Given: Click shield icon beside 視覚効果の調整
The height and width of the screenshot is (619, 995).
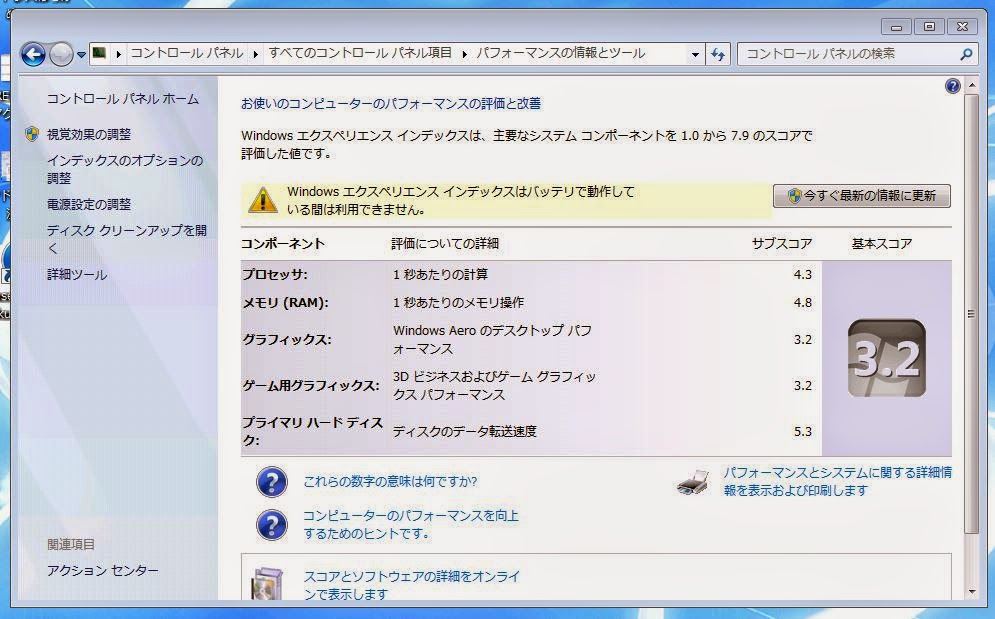Looking at the screenshot, I should click(32, 134).
